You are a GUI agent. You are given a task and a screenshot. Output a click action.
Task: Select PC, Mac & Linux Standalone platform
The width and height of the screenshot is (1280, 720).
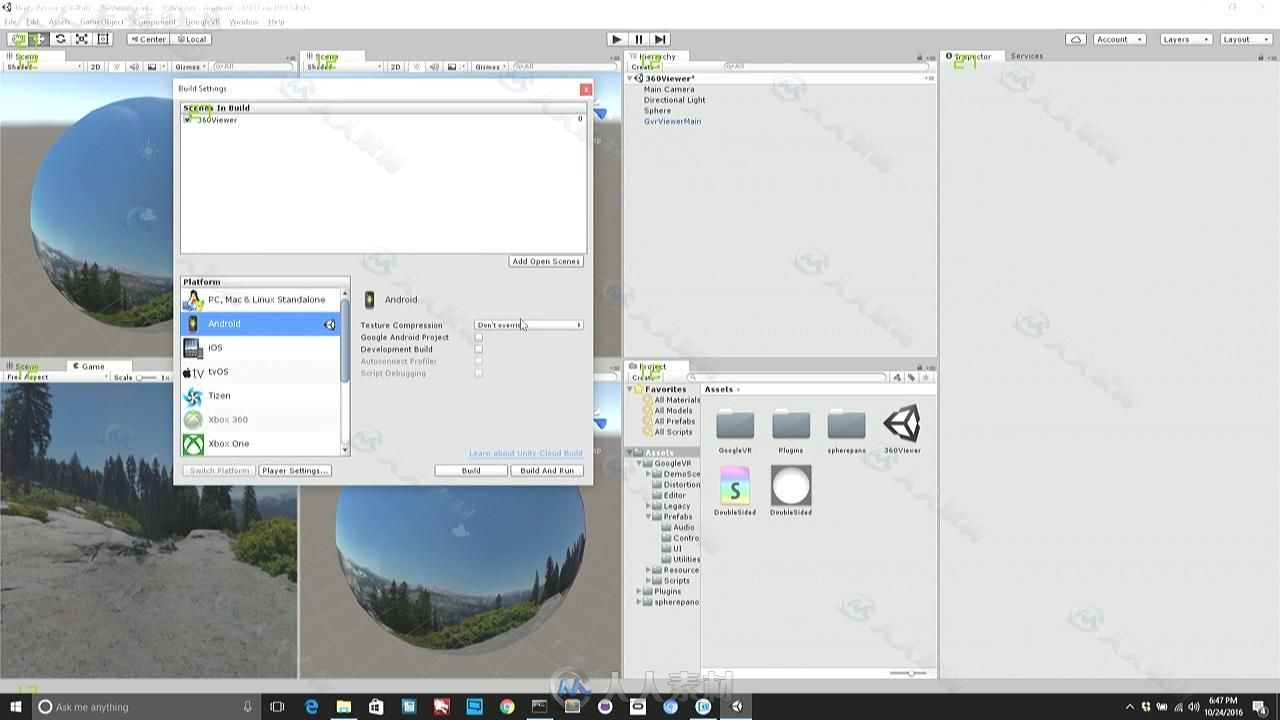point(261,299)
